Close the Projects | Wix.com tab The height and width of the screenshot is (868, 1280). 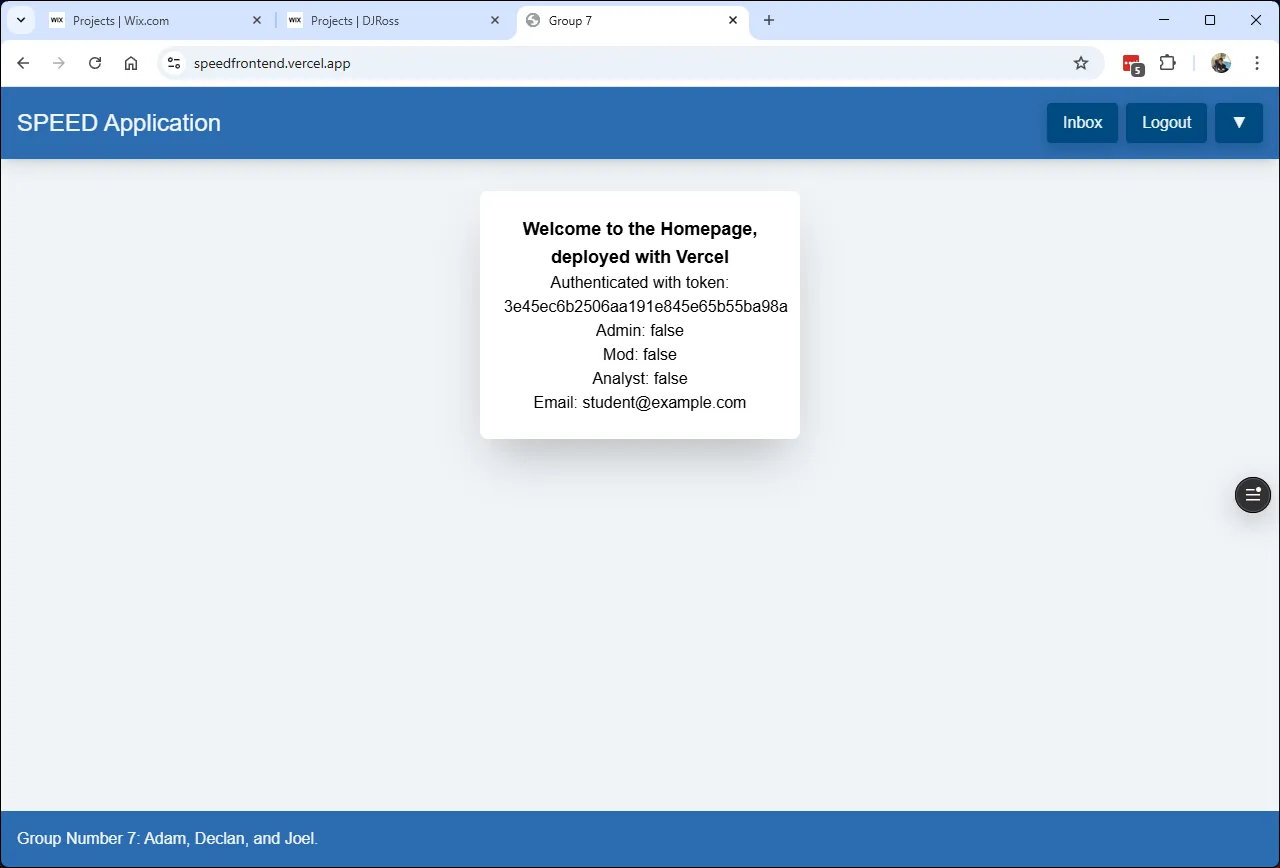(257, 20)
